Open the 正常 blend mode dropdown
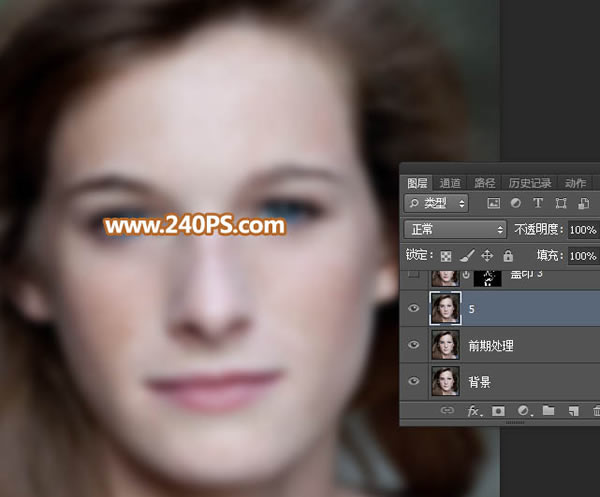Image resolution: width=600 pixels, height=497 pixels. [455, 230]
